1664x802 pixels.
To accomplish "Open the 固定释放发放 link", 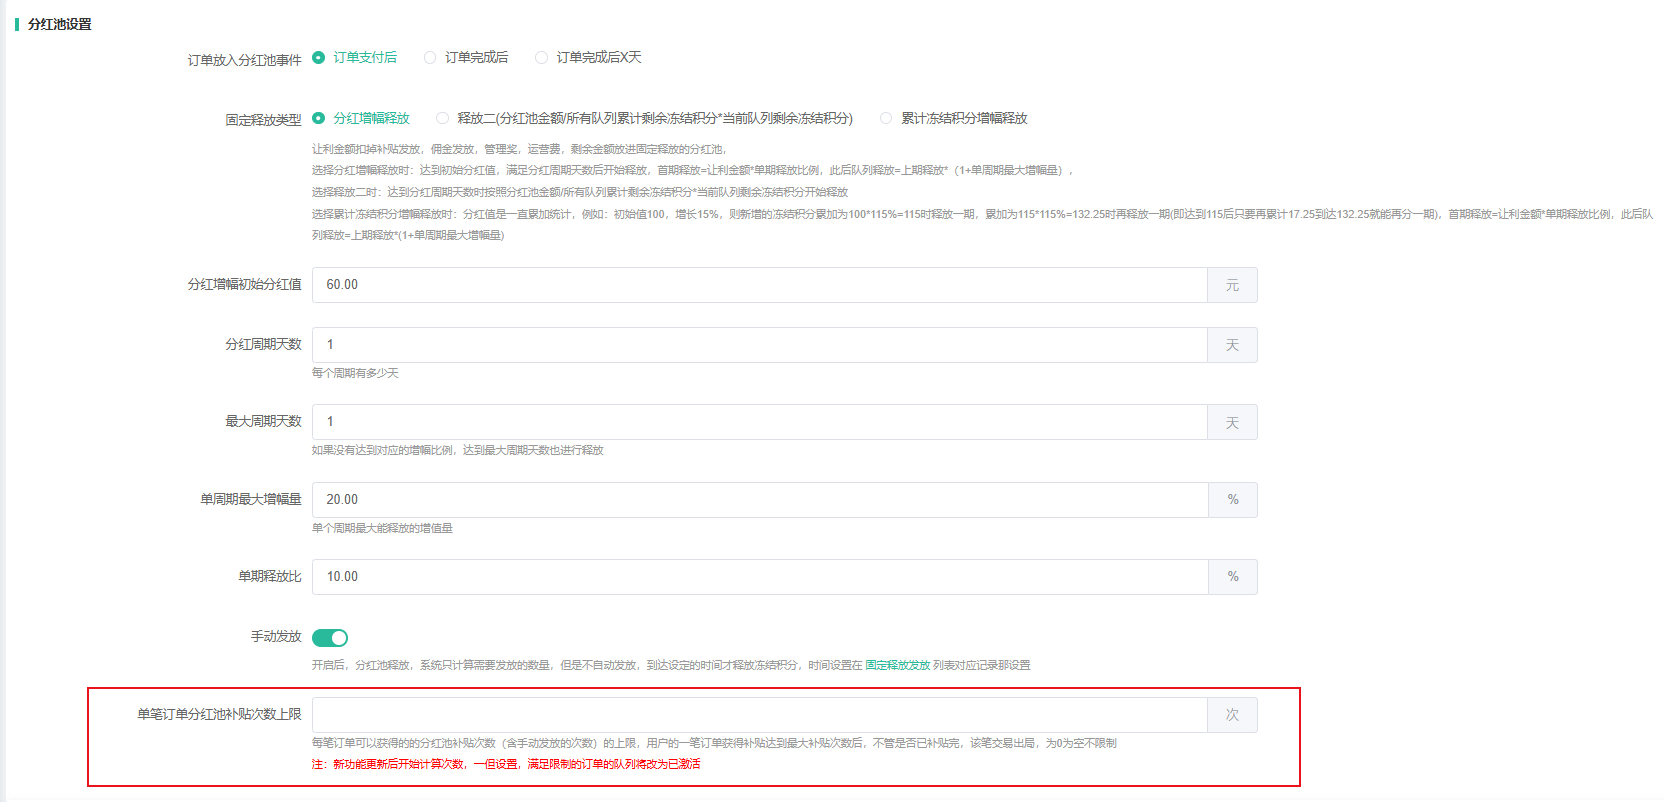I will [x=898, y=665].
